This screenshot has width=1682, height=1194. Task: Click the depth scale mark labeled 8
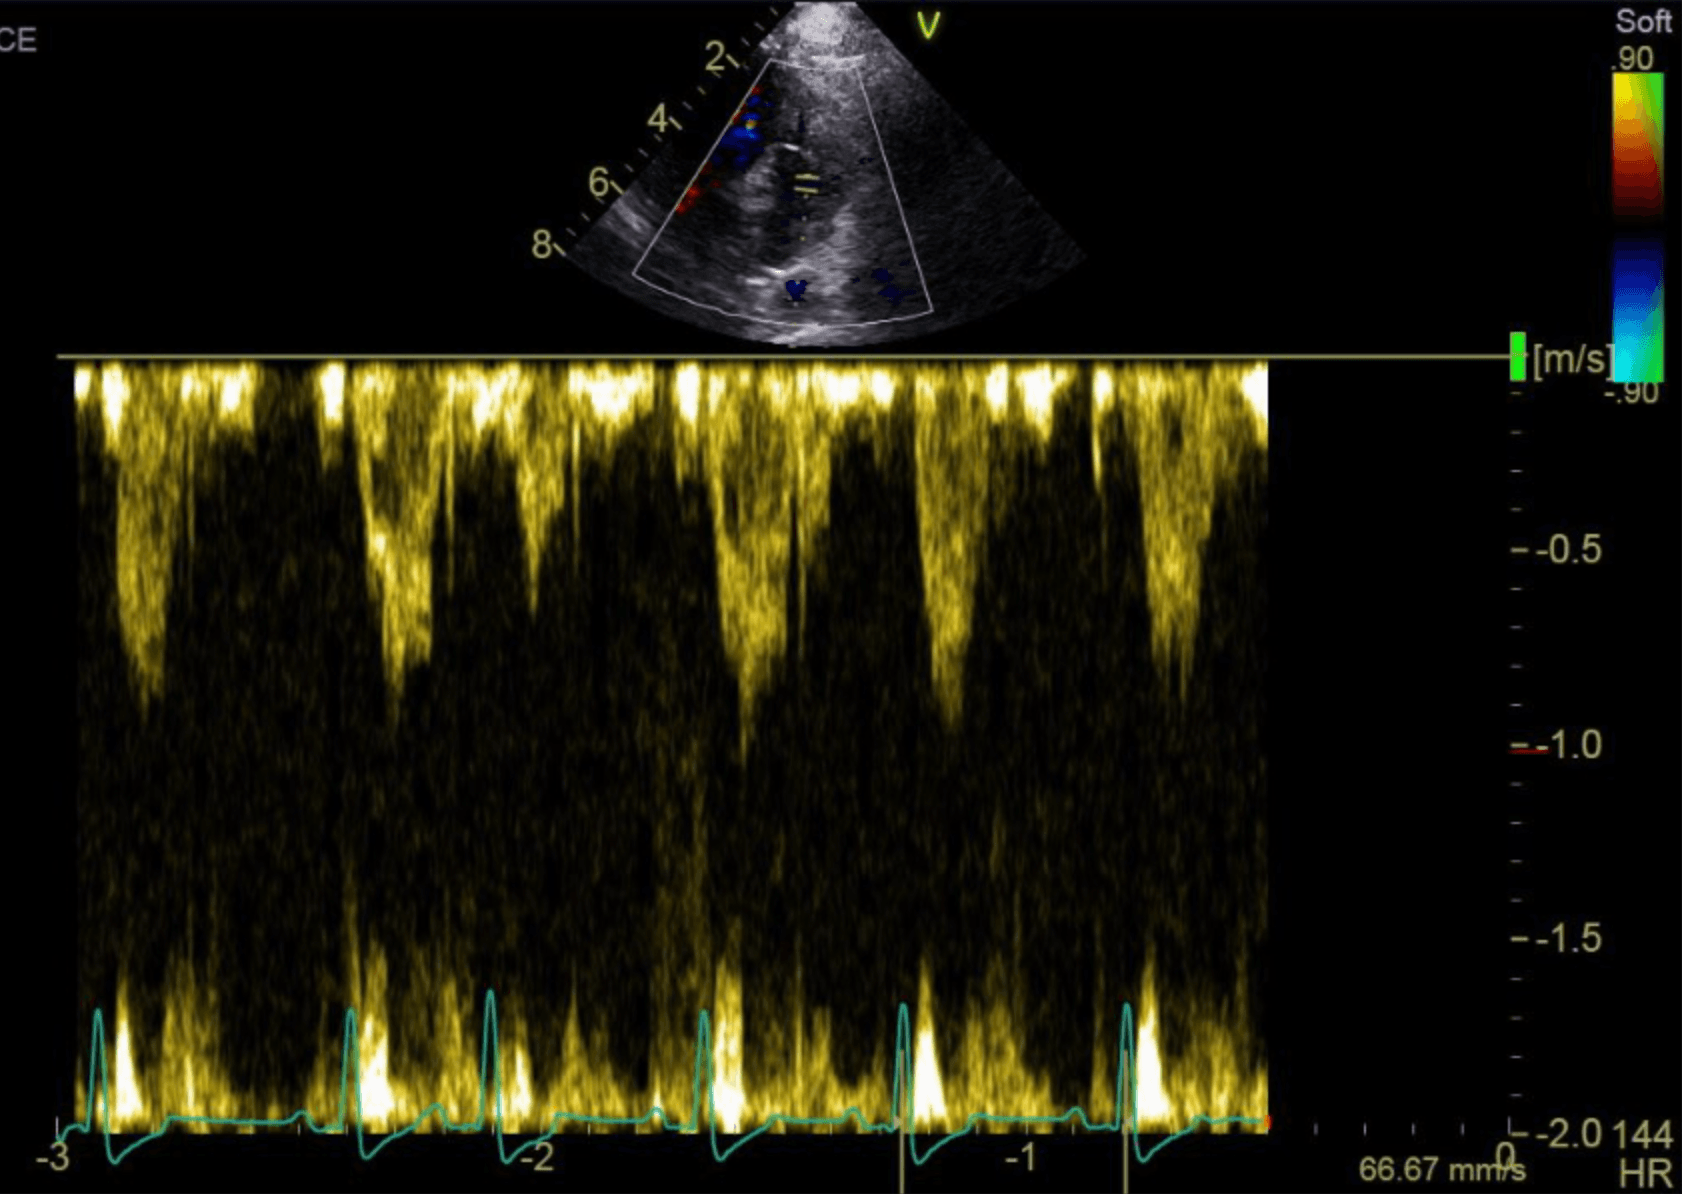pyautogui.click(x=540, y=242)
